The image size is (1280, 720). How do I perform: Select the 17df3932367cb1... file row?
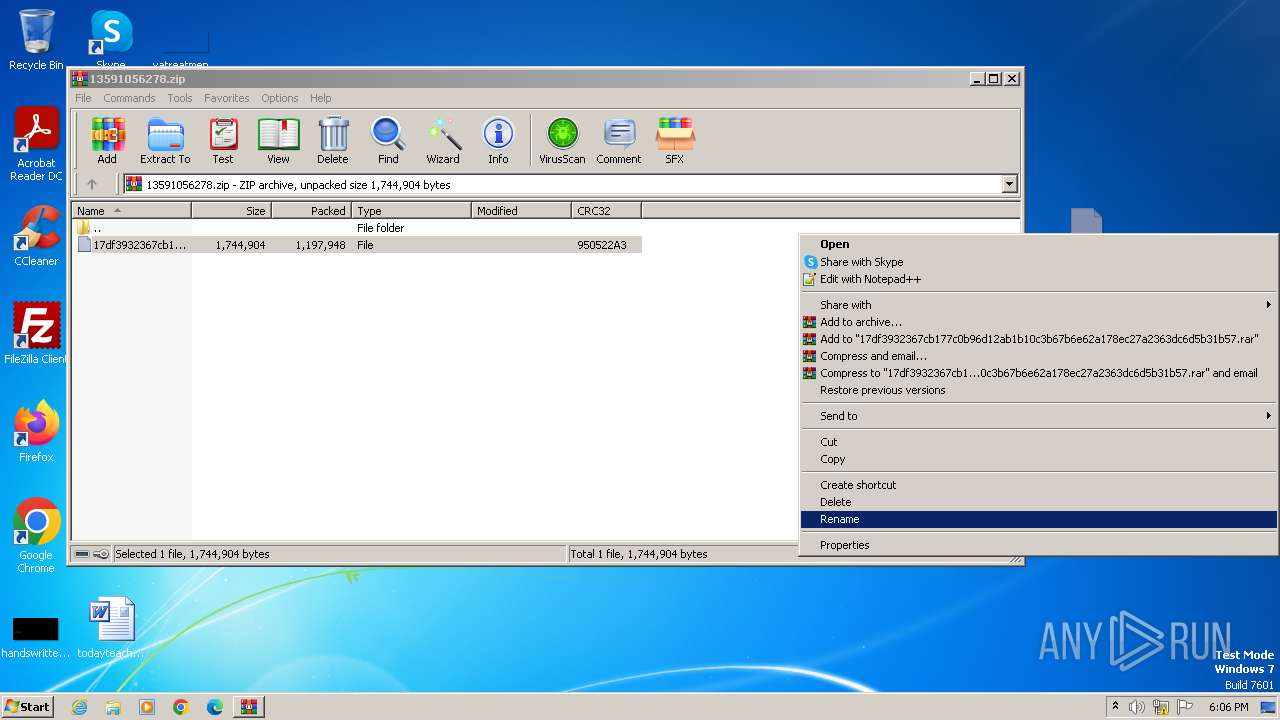coord(357,245)
